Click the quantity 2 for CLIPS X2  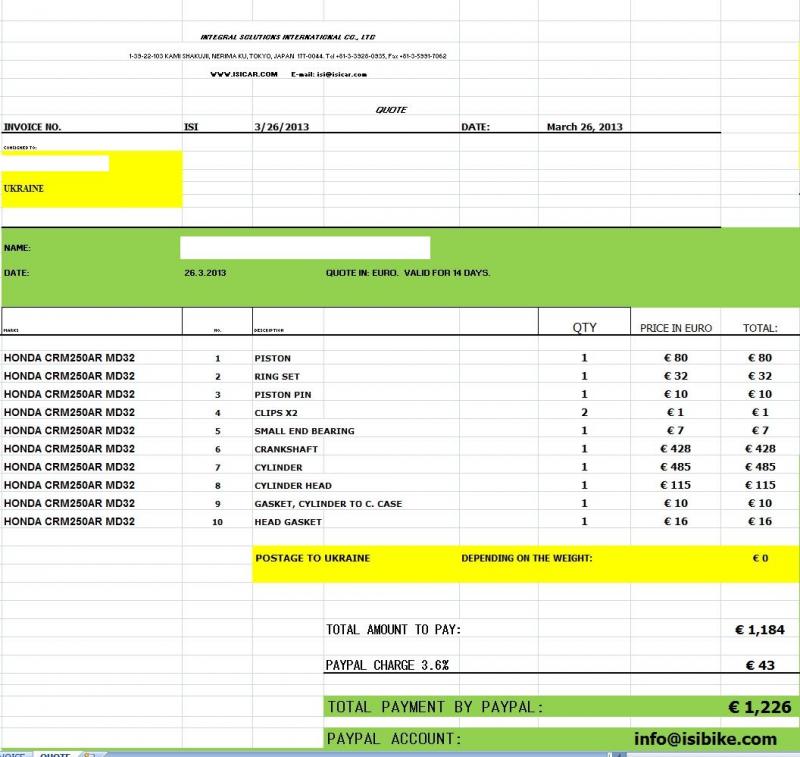click(584, 412)
